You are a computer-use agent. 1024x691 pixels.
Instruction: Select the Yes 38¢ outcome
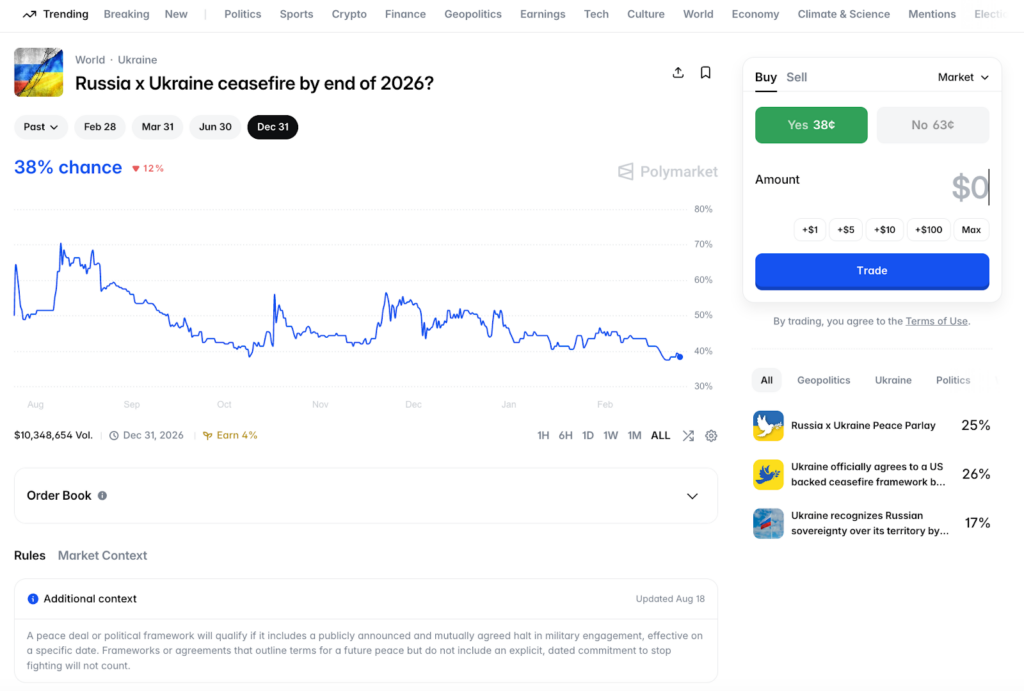[x=811, y=125]
